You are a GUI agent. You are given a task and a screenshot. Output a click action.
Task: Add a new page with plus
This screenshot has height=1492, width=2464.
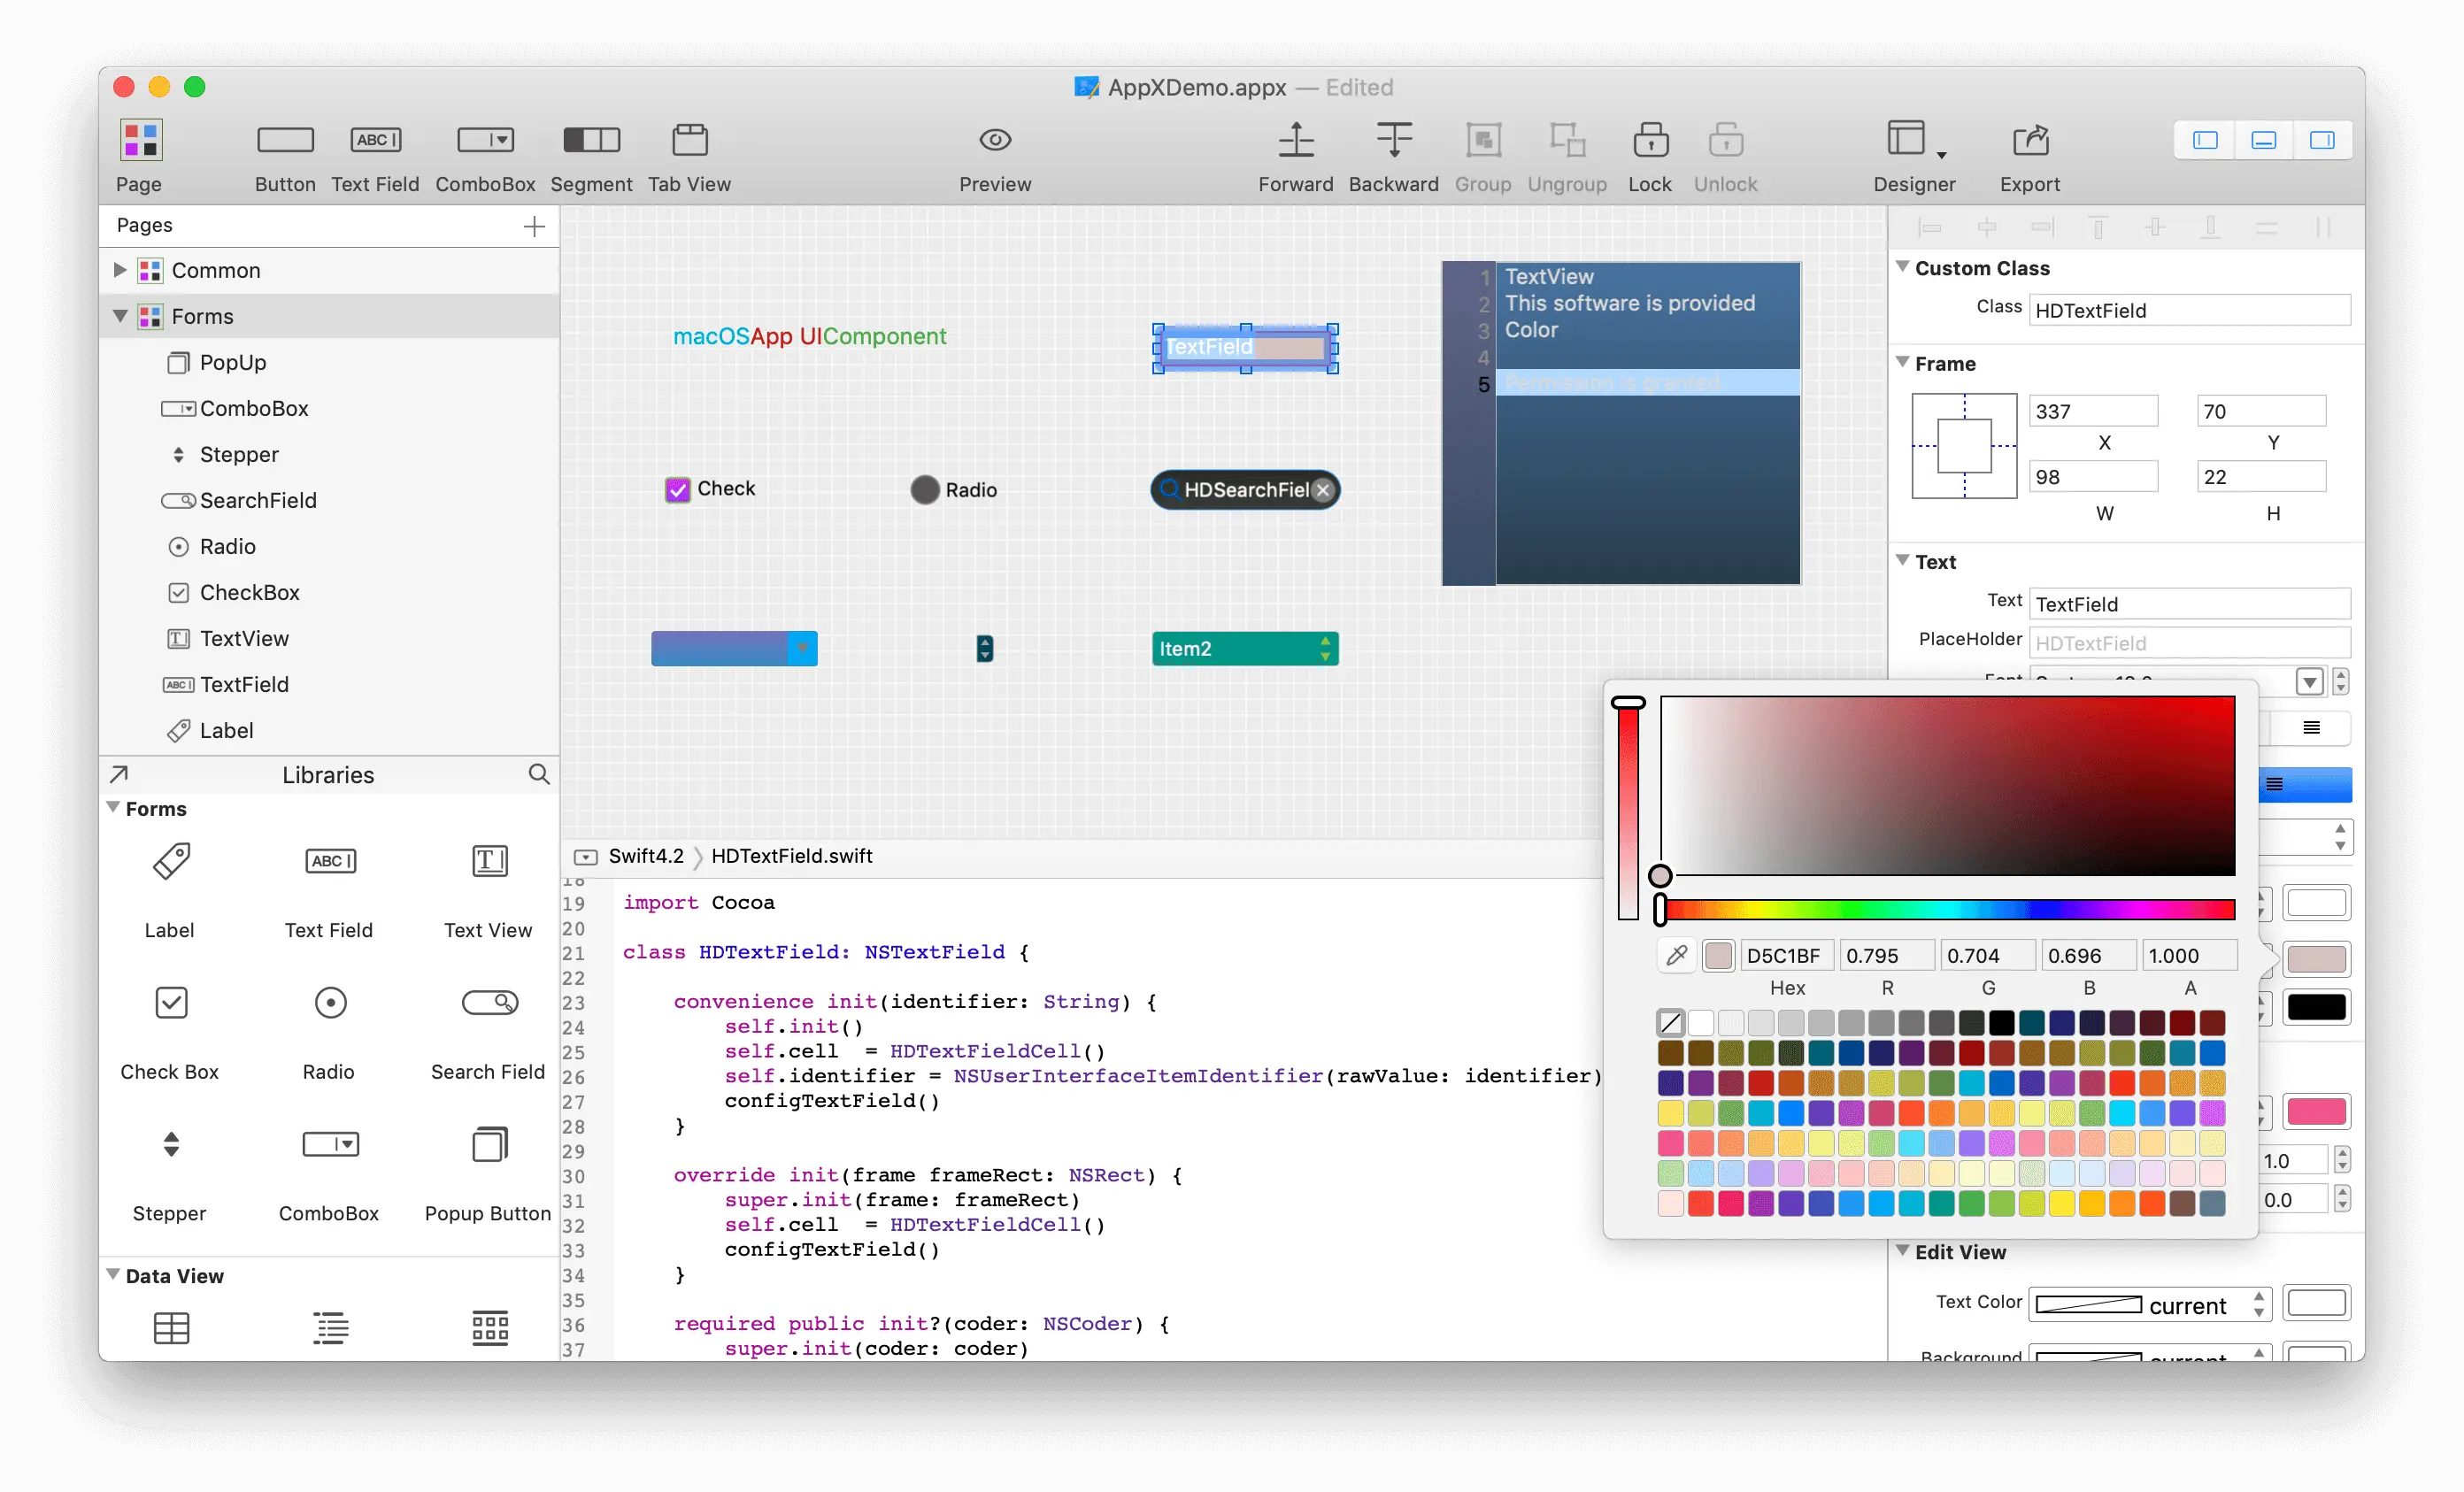click(x=534, y=226)
